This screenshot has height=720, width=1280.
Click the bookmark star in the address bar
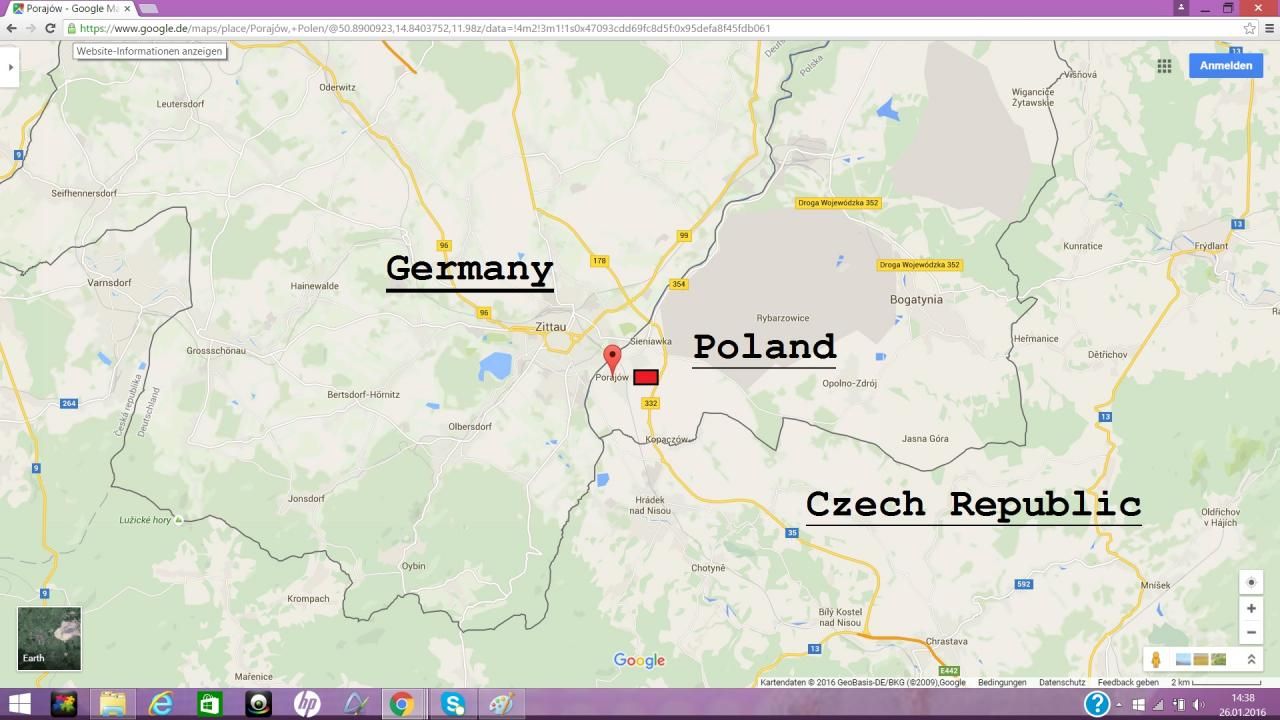(x=1249, y=28)
